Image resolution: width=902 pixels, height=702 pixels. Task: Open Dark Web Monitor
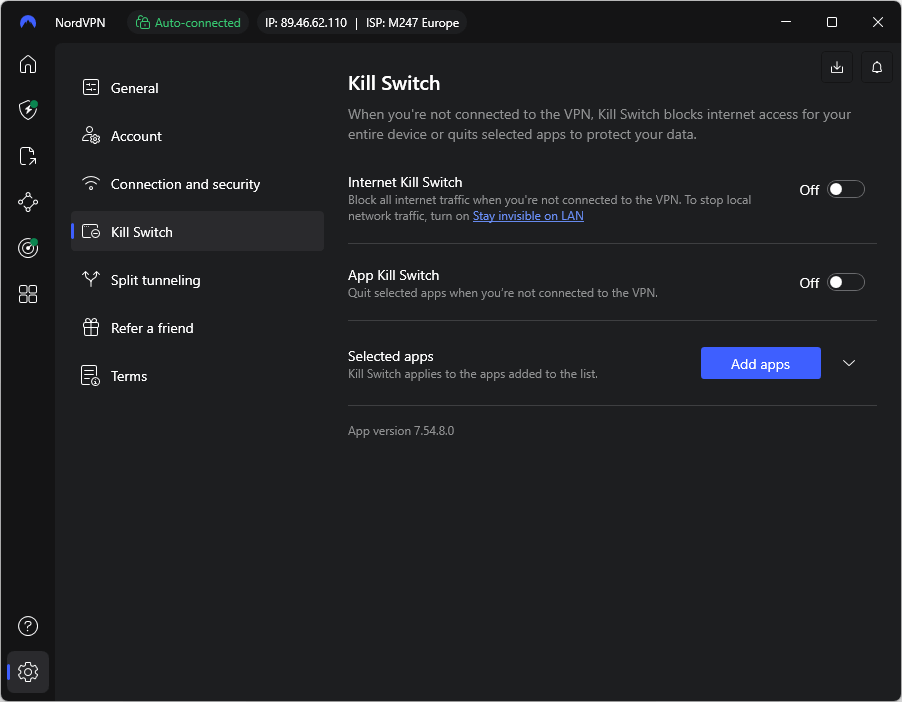tap(27, 248)
